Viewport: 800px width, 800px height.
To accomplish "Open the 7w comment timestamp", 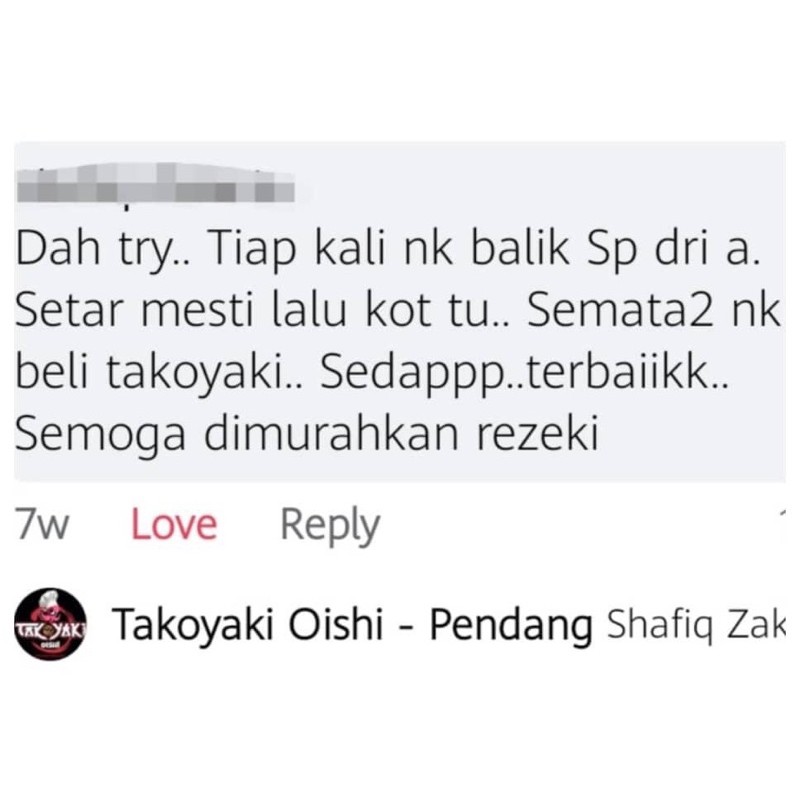I will 41,526.
